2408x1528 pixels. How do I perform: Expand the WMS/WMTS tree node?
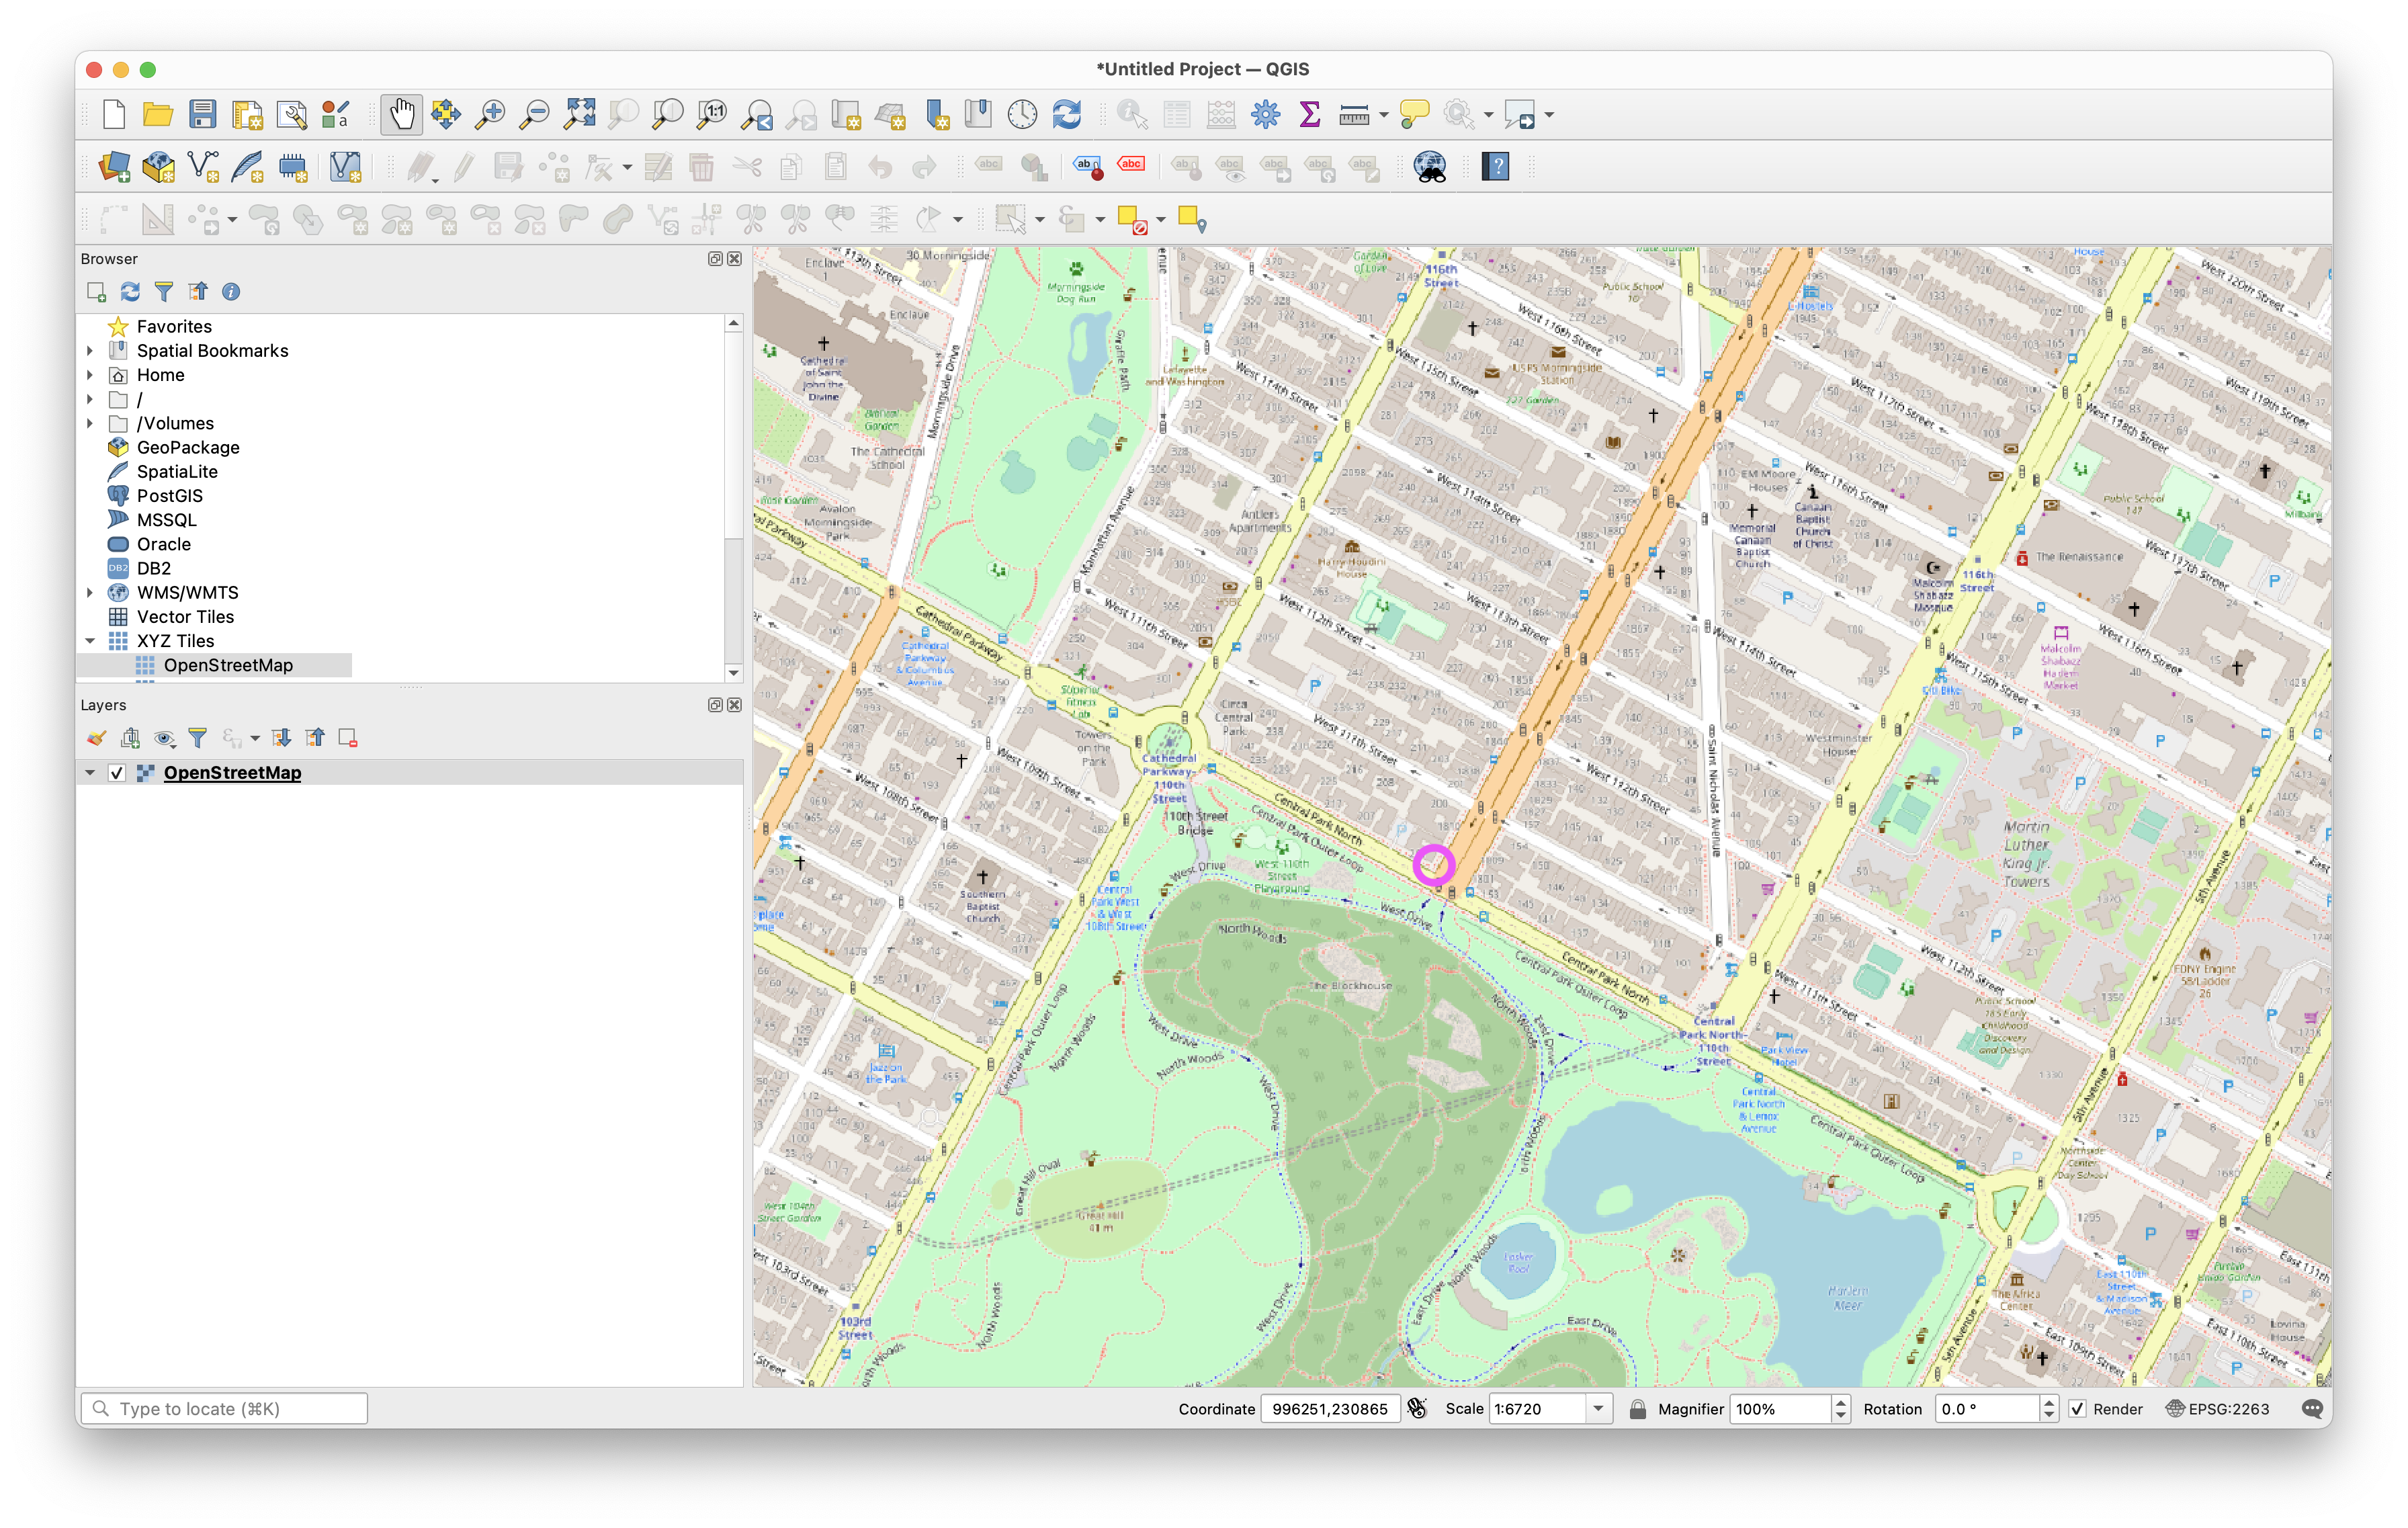(x=90, y=593)
